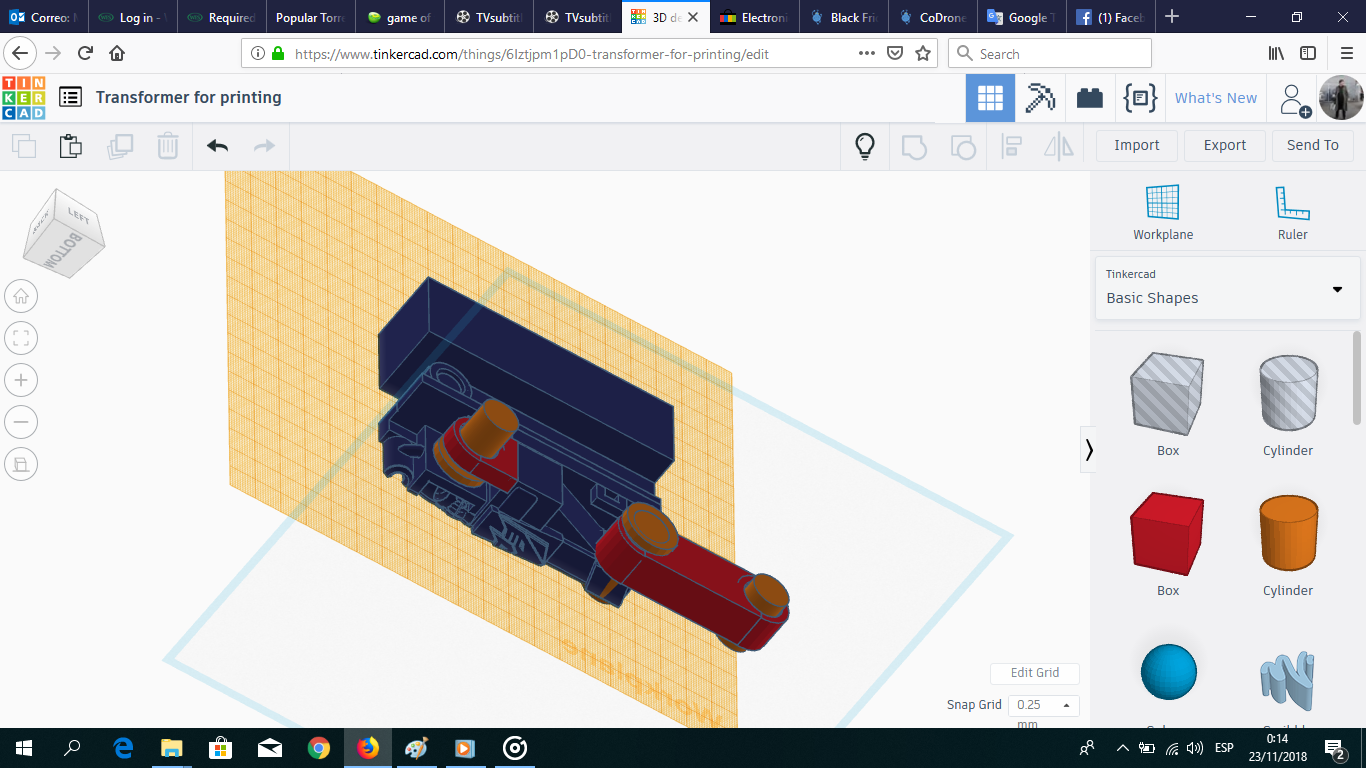The height and width of the screenshot is (768, 1366).
Task: Open the Bricks mode
Action: point(1090,98)
